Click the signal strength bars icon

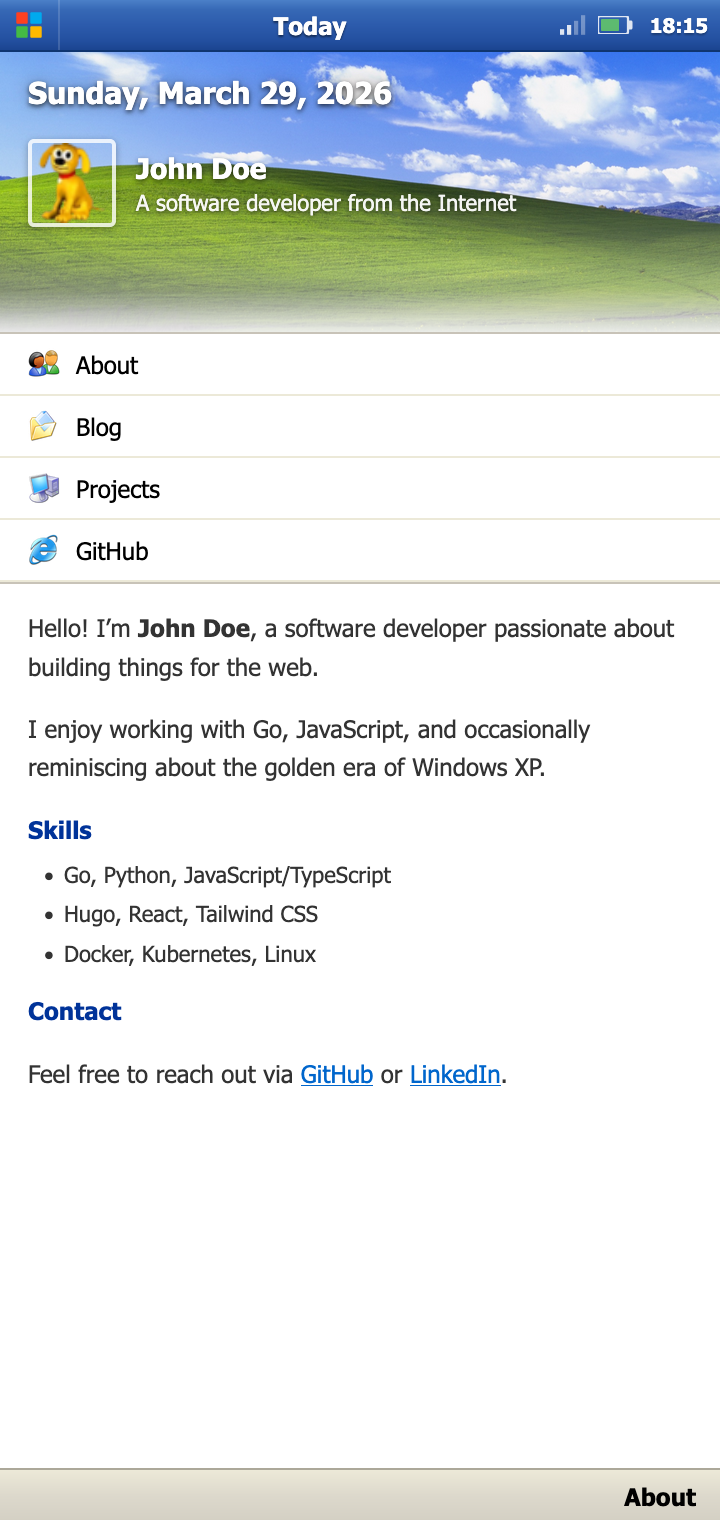573,25
